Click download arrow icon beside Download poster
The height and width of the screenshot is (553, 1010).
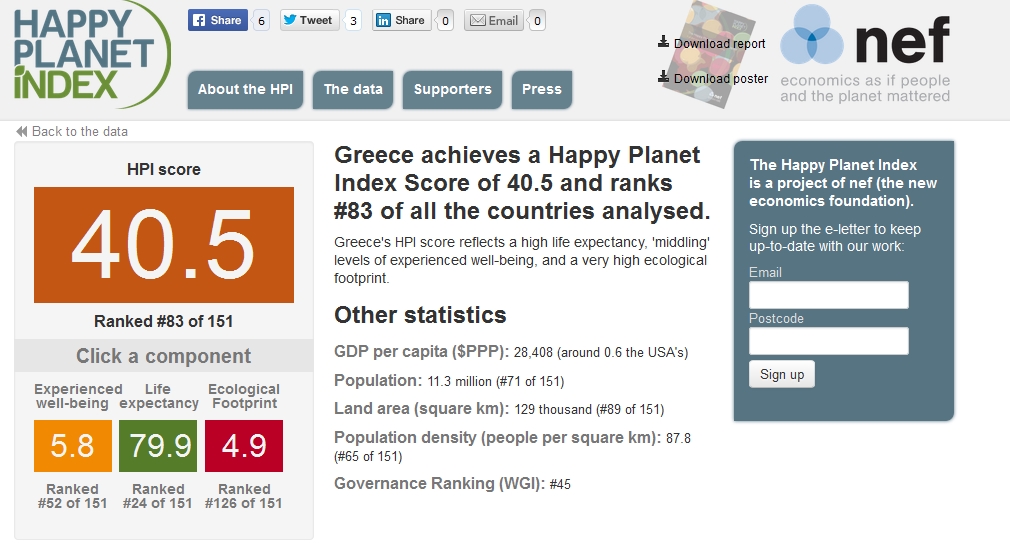click(663, 77)
